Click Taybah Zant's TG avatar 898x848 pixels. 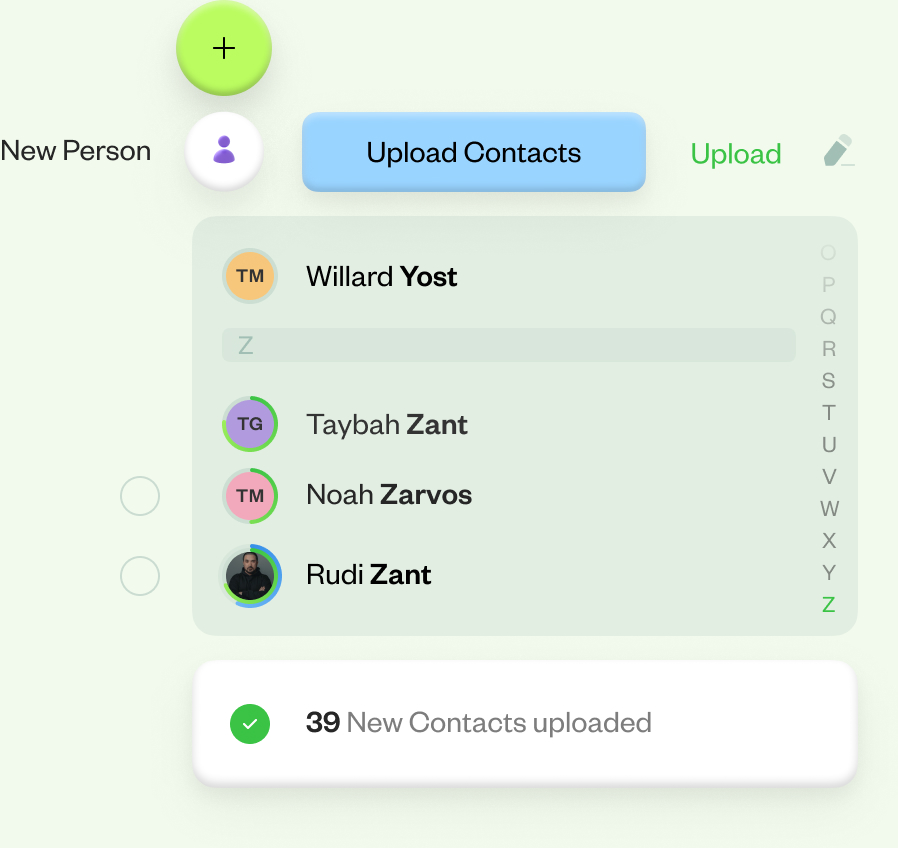(250, 424)
